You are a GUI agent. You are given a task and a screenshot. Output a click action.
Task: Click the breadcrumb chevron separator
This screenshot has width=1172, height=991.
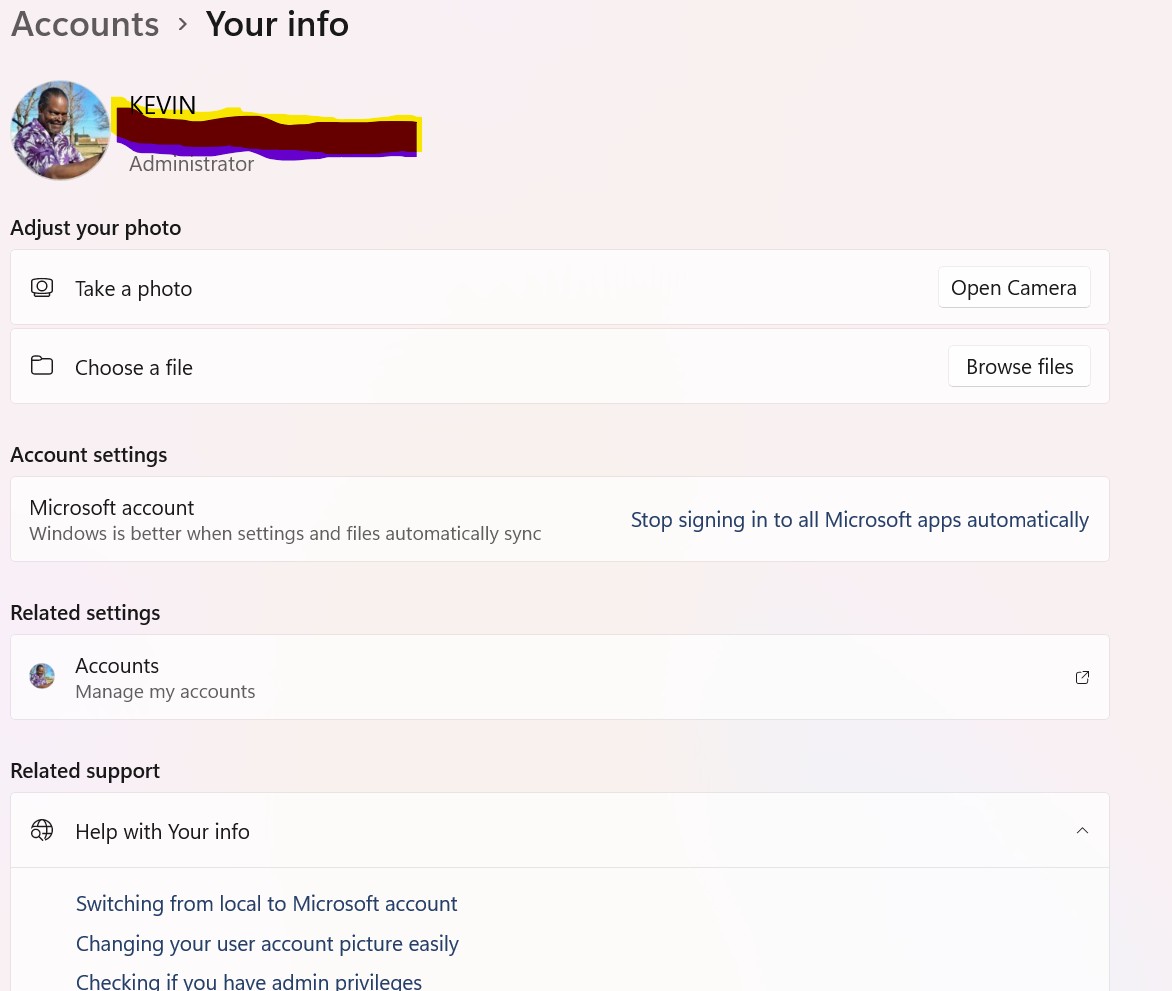point(182,25)
